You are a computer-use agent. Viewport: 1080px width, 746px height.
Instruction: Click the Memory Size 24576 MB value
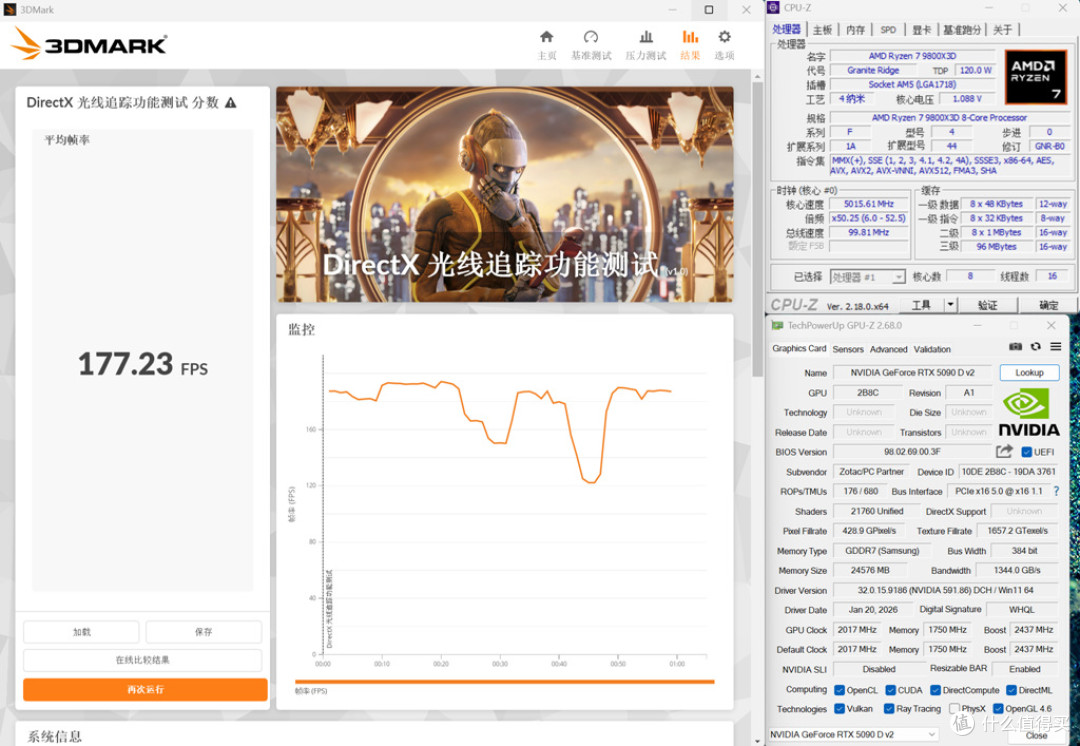coord(868,570)
